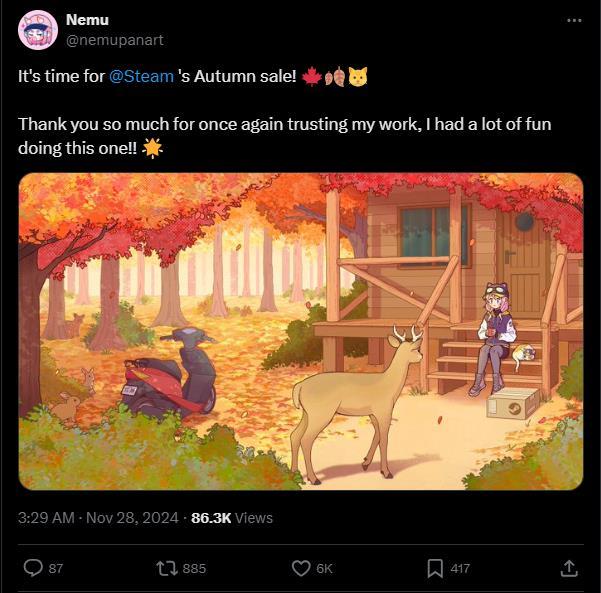Click the 885 reposts count
Image resolution: width=601 pixels, height=593 pixels.
(x=194, y=568)
